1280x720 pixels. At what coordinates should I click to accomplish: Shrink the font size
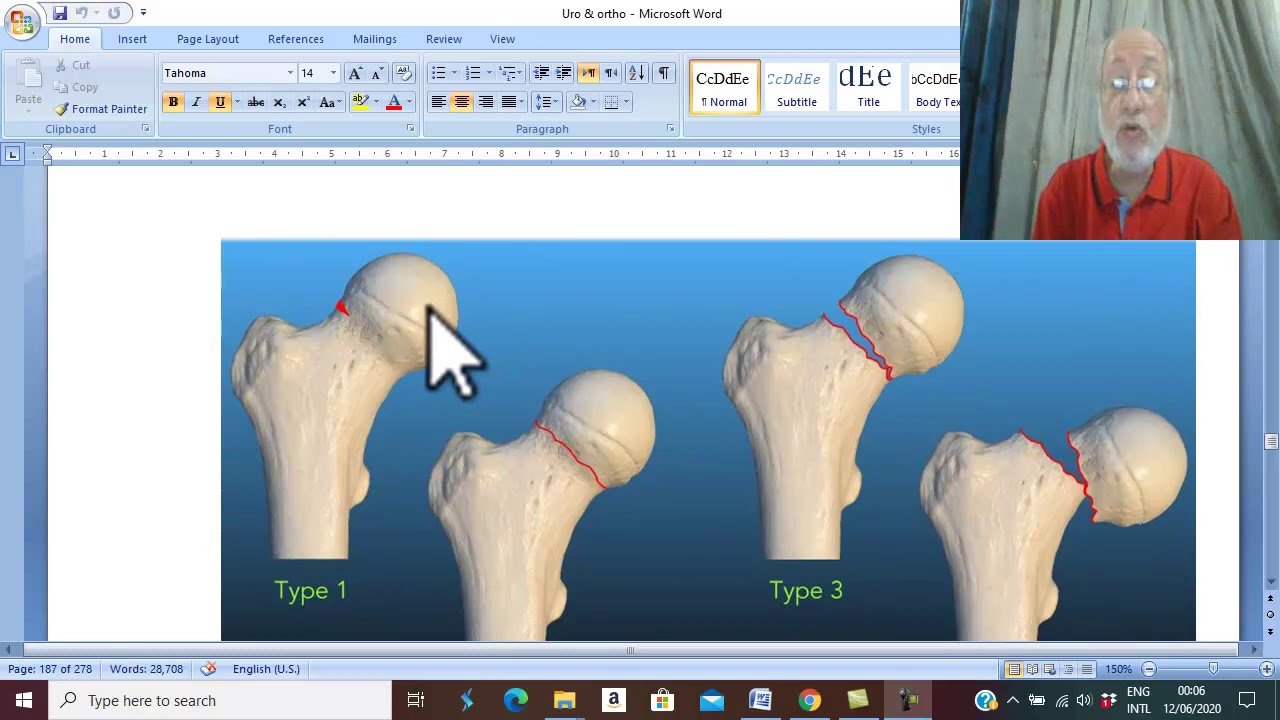(377, 73)
